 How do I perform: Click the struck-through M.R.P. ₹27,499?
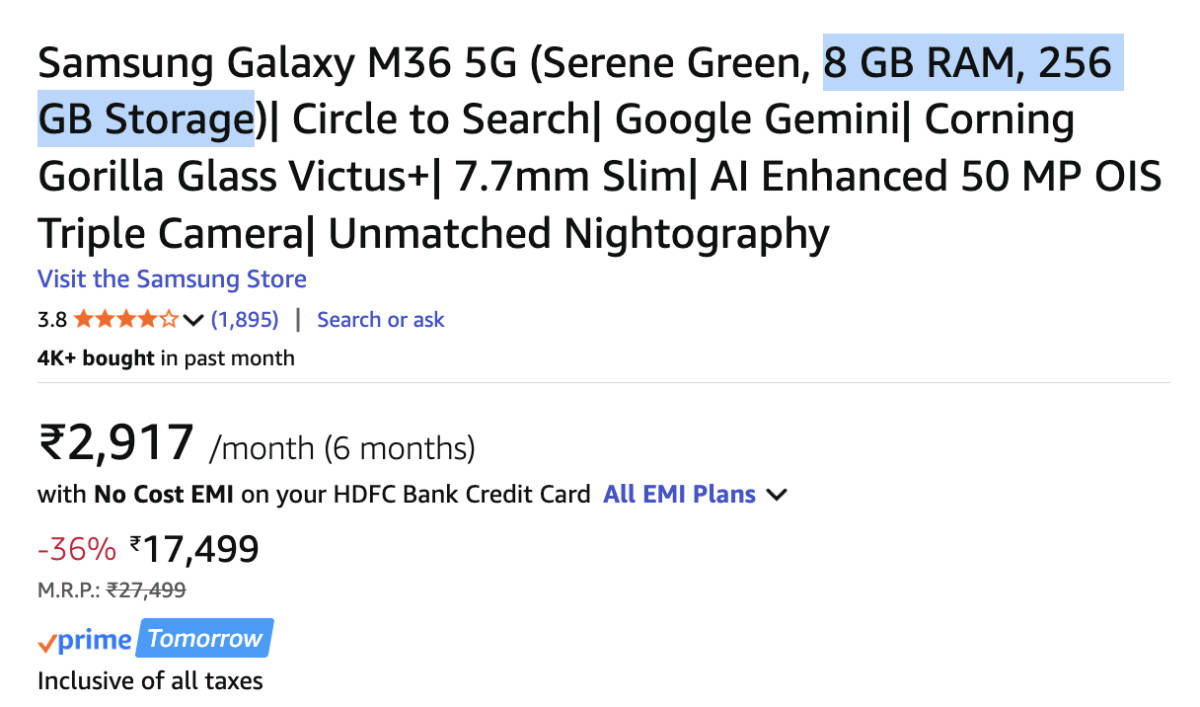click(146, 590)
